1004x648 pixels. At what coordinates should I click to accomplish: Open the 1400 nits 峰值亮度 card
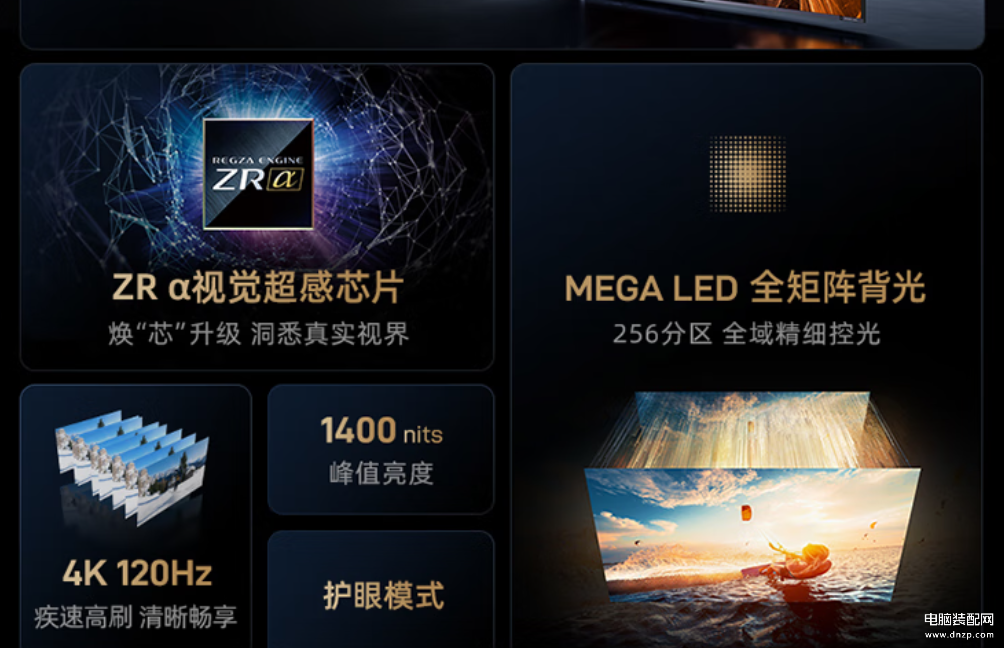pyautogui.click(x=381, y=450)
